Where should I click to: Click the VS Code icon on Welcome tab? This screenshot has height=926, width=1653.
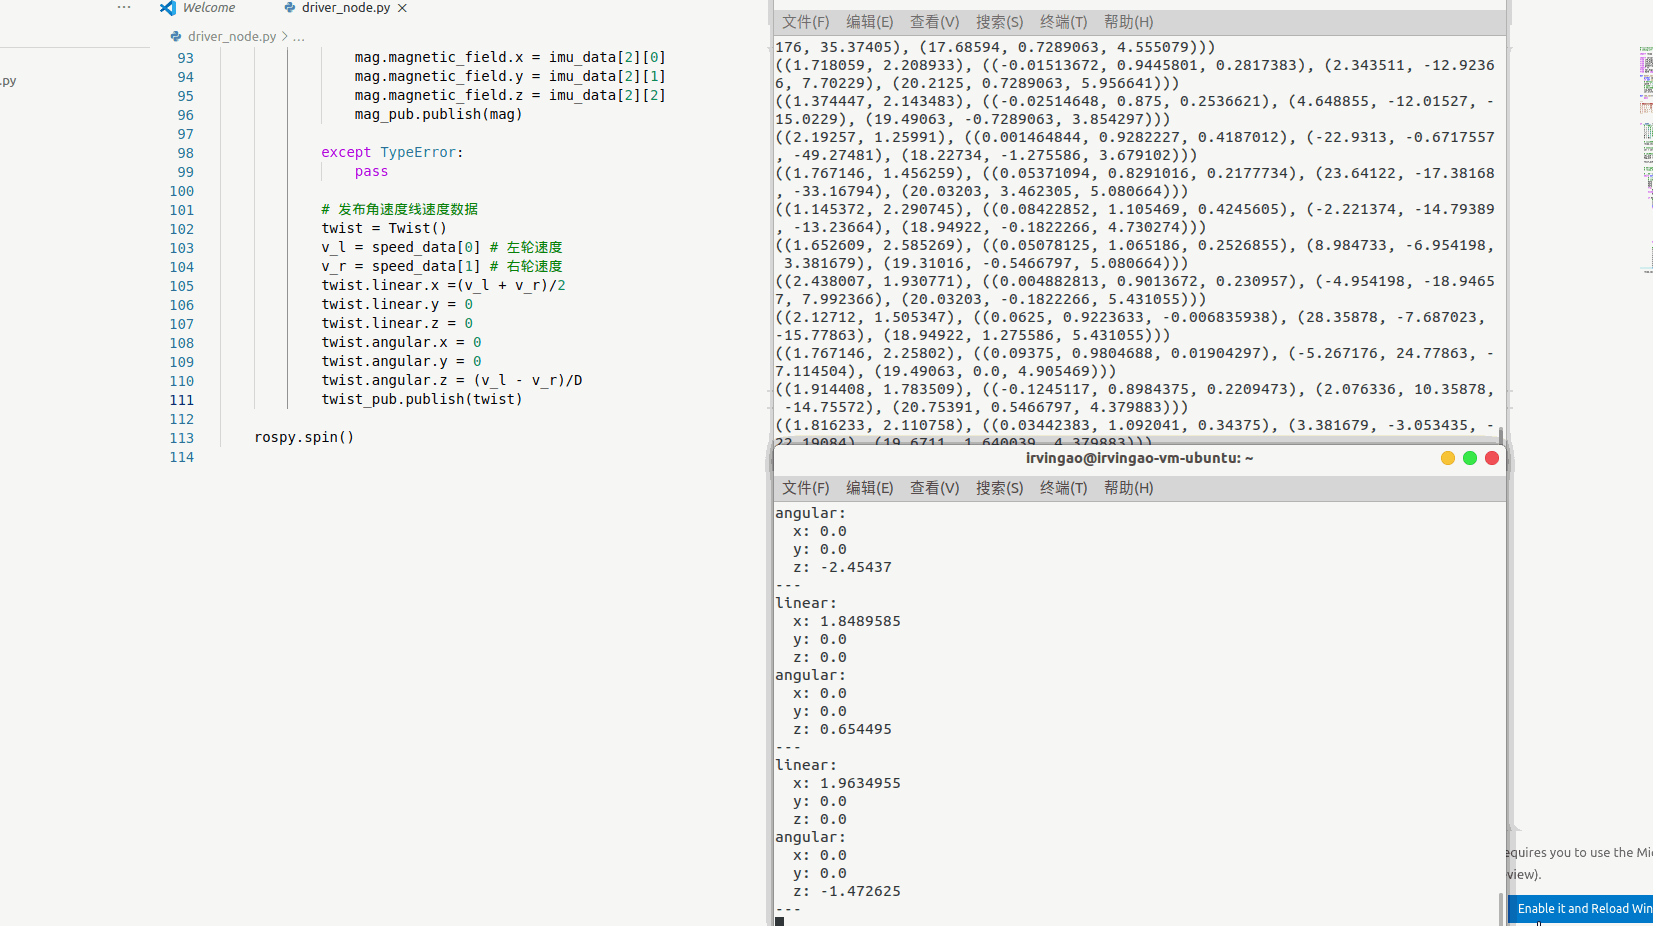[167, 7]
